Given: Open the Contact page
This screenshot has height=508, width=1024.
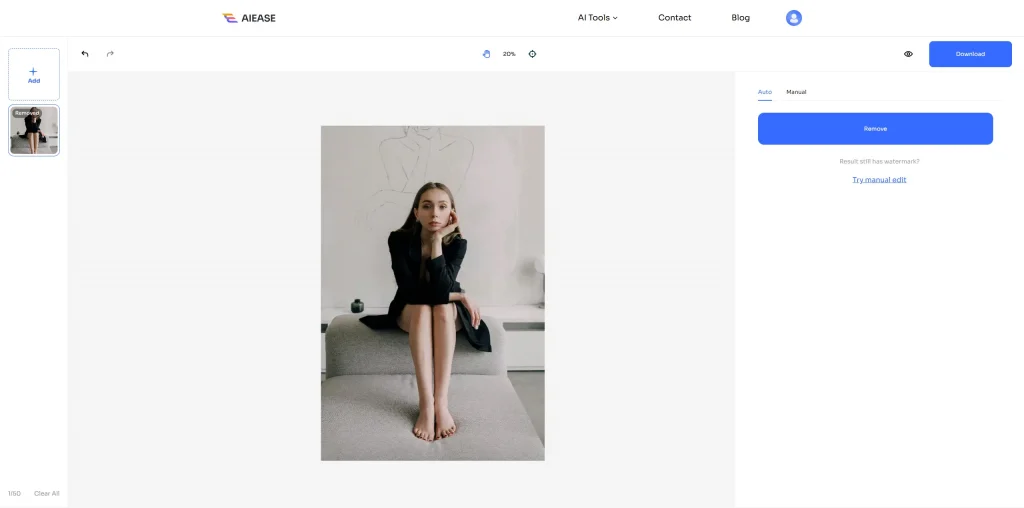Looking at the screenshot, I should tap(674, 18).
